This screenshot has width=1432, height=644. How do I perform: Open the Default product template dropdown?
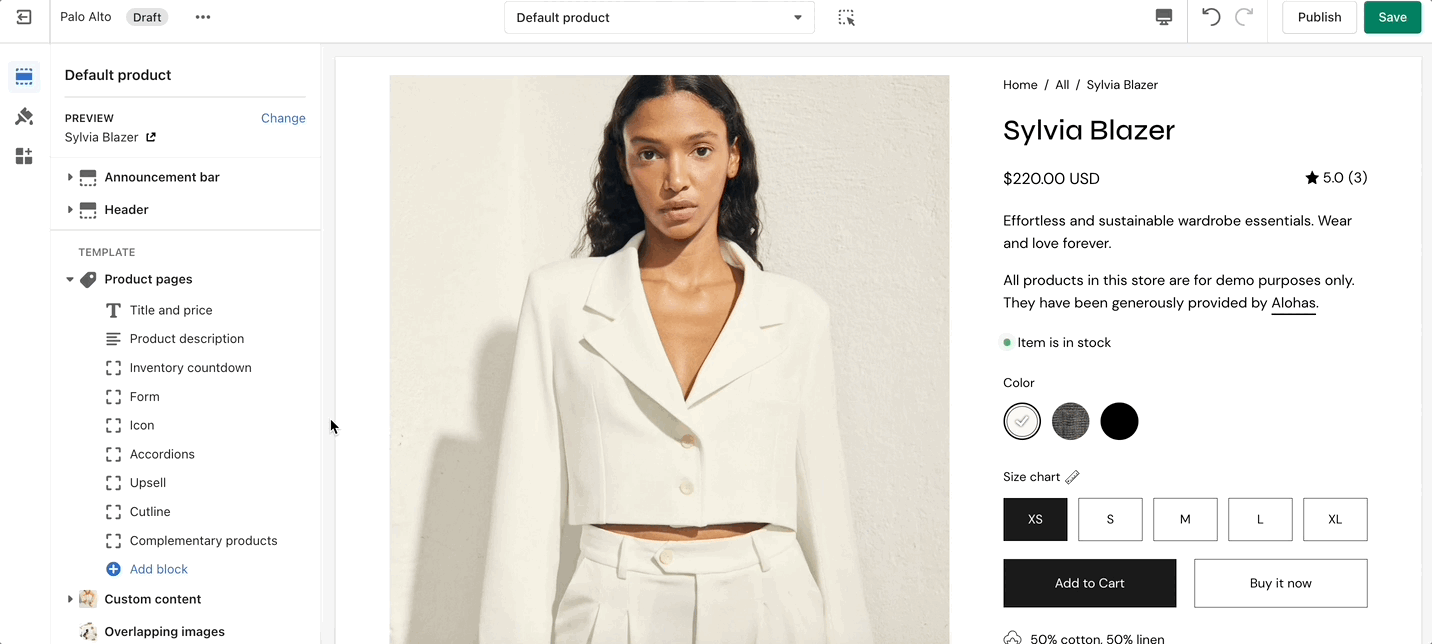coord(659,17)
